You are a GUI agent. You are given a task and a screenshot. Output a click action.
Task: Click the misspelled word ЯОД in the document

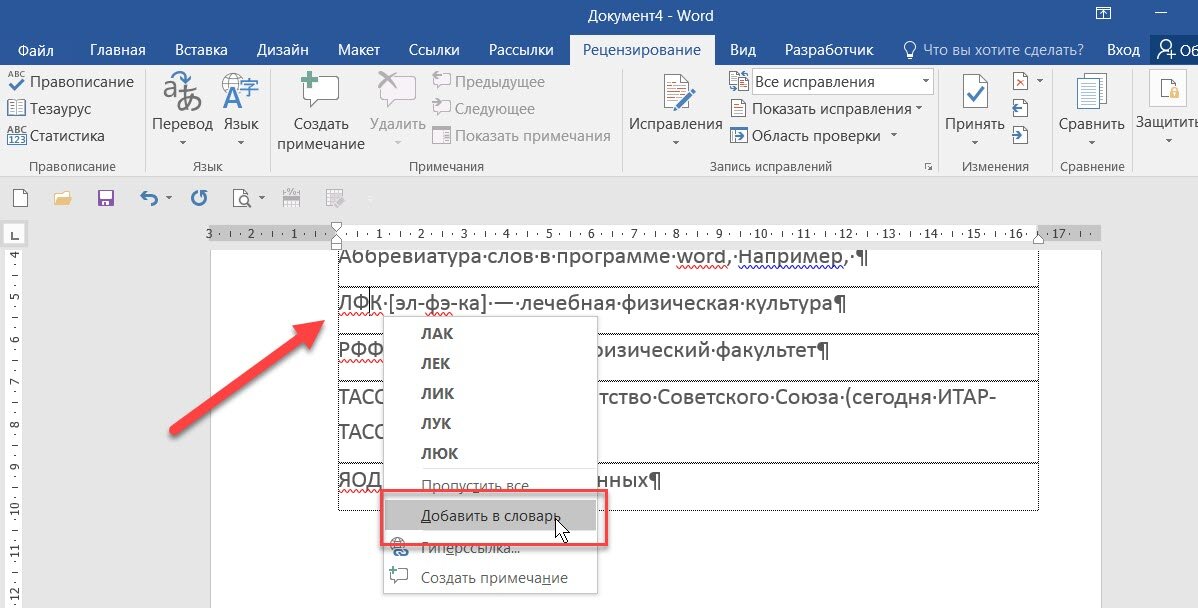[x=359, y=480]
